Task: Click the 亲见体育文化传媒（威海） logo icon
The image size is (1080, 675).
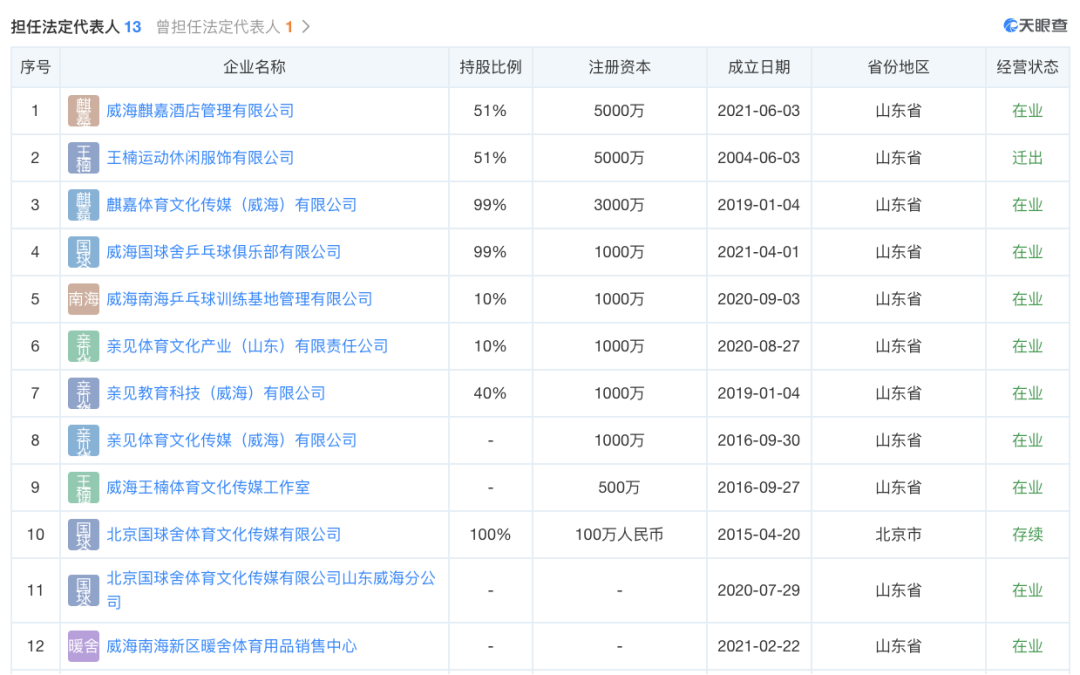Action: [x=83, y=441]
